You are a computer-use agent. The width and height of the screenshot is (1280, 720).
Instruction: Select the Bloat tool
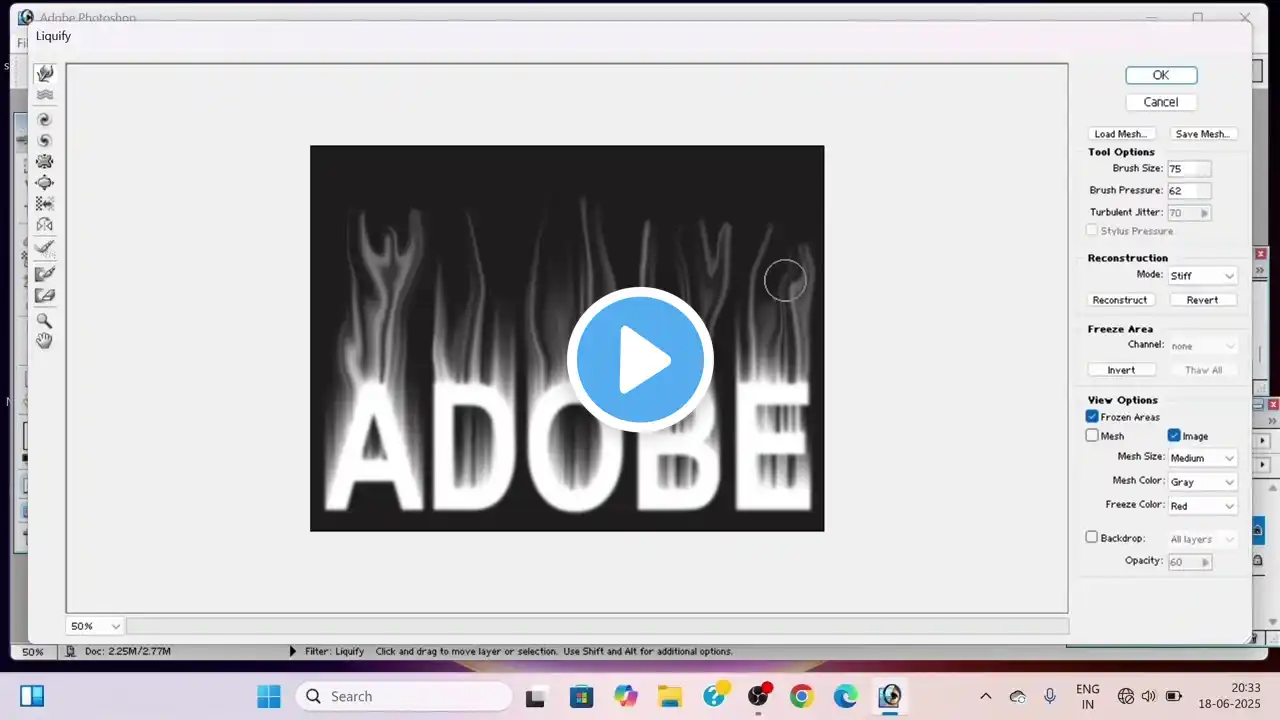coord(44,182)
